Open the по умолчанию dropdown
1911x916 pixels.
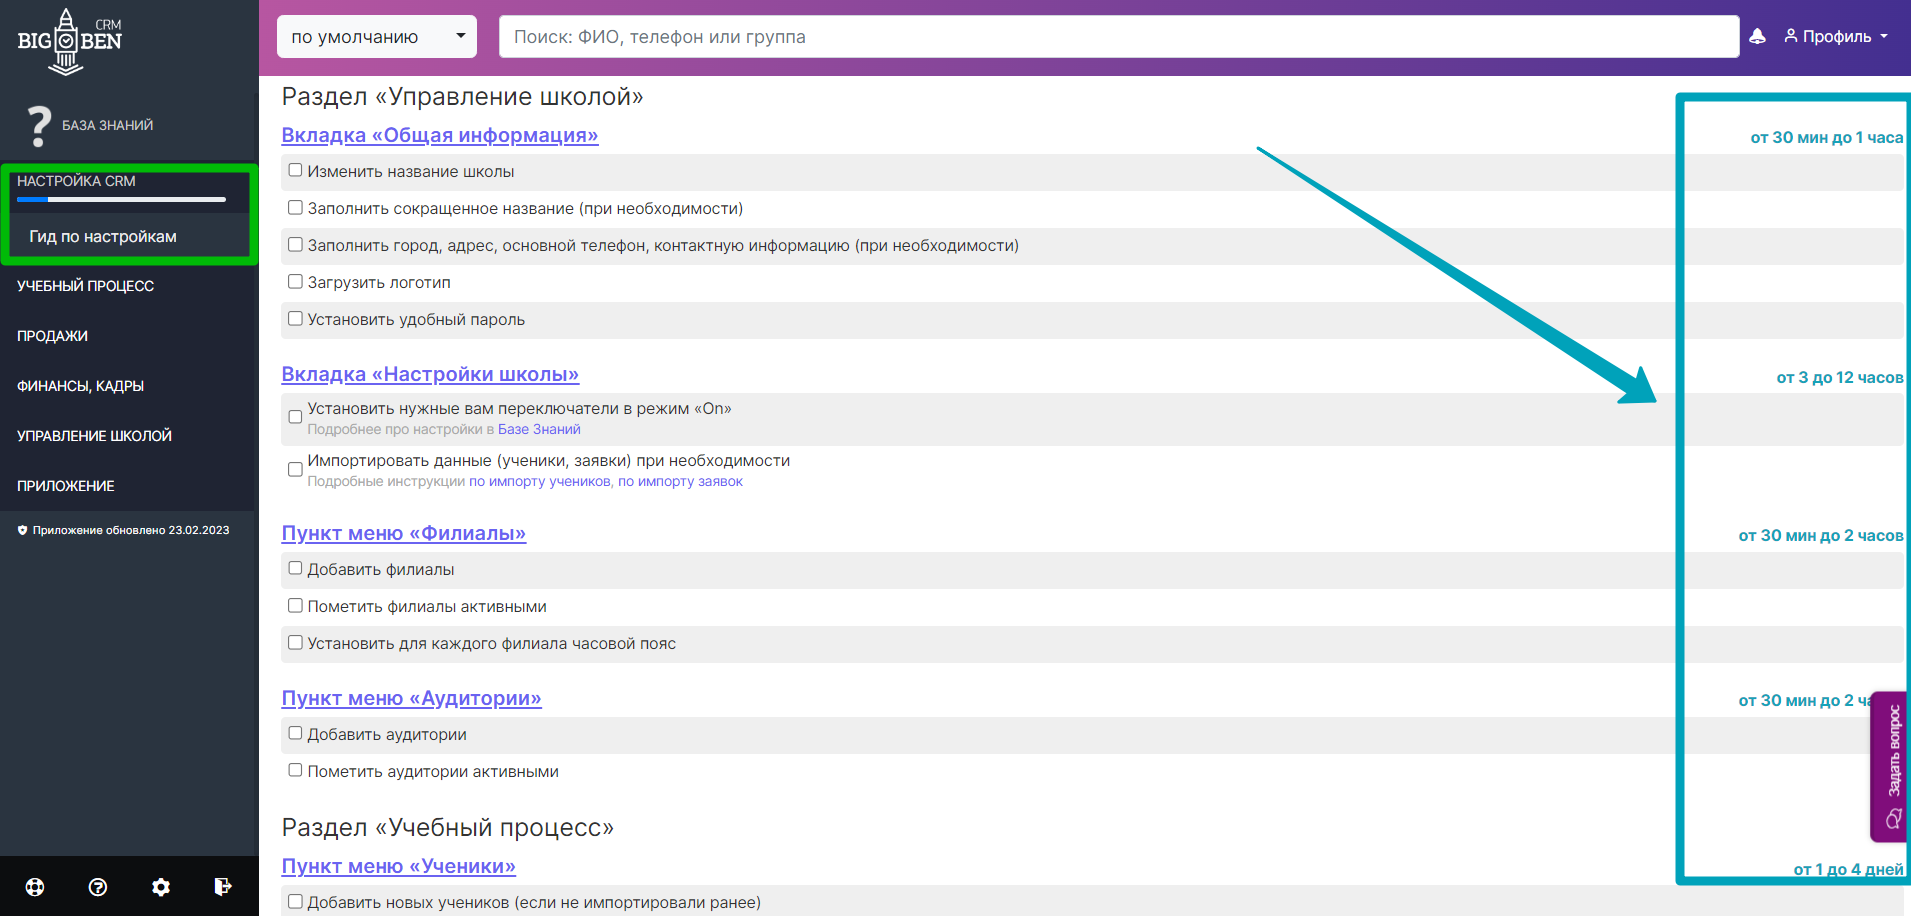pyautogui.click(x=377, y=37)
